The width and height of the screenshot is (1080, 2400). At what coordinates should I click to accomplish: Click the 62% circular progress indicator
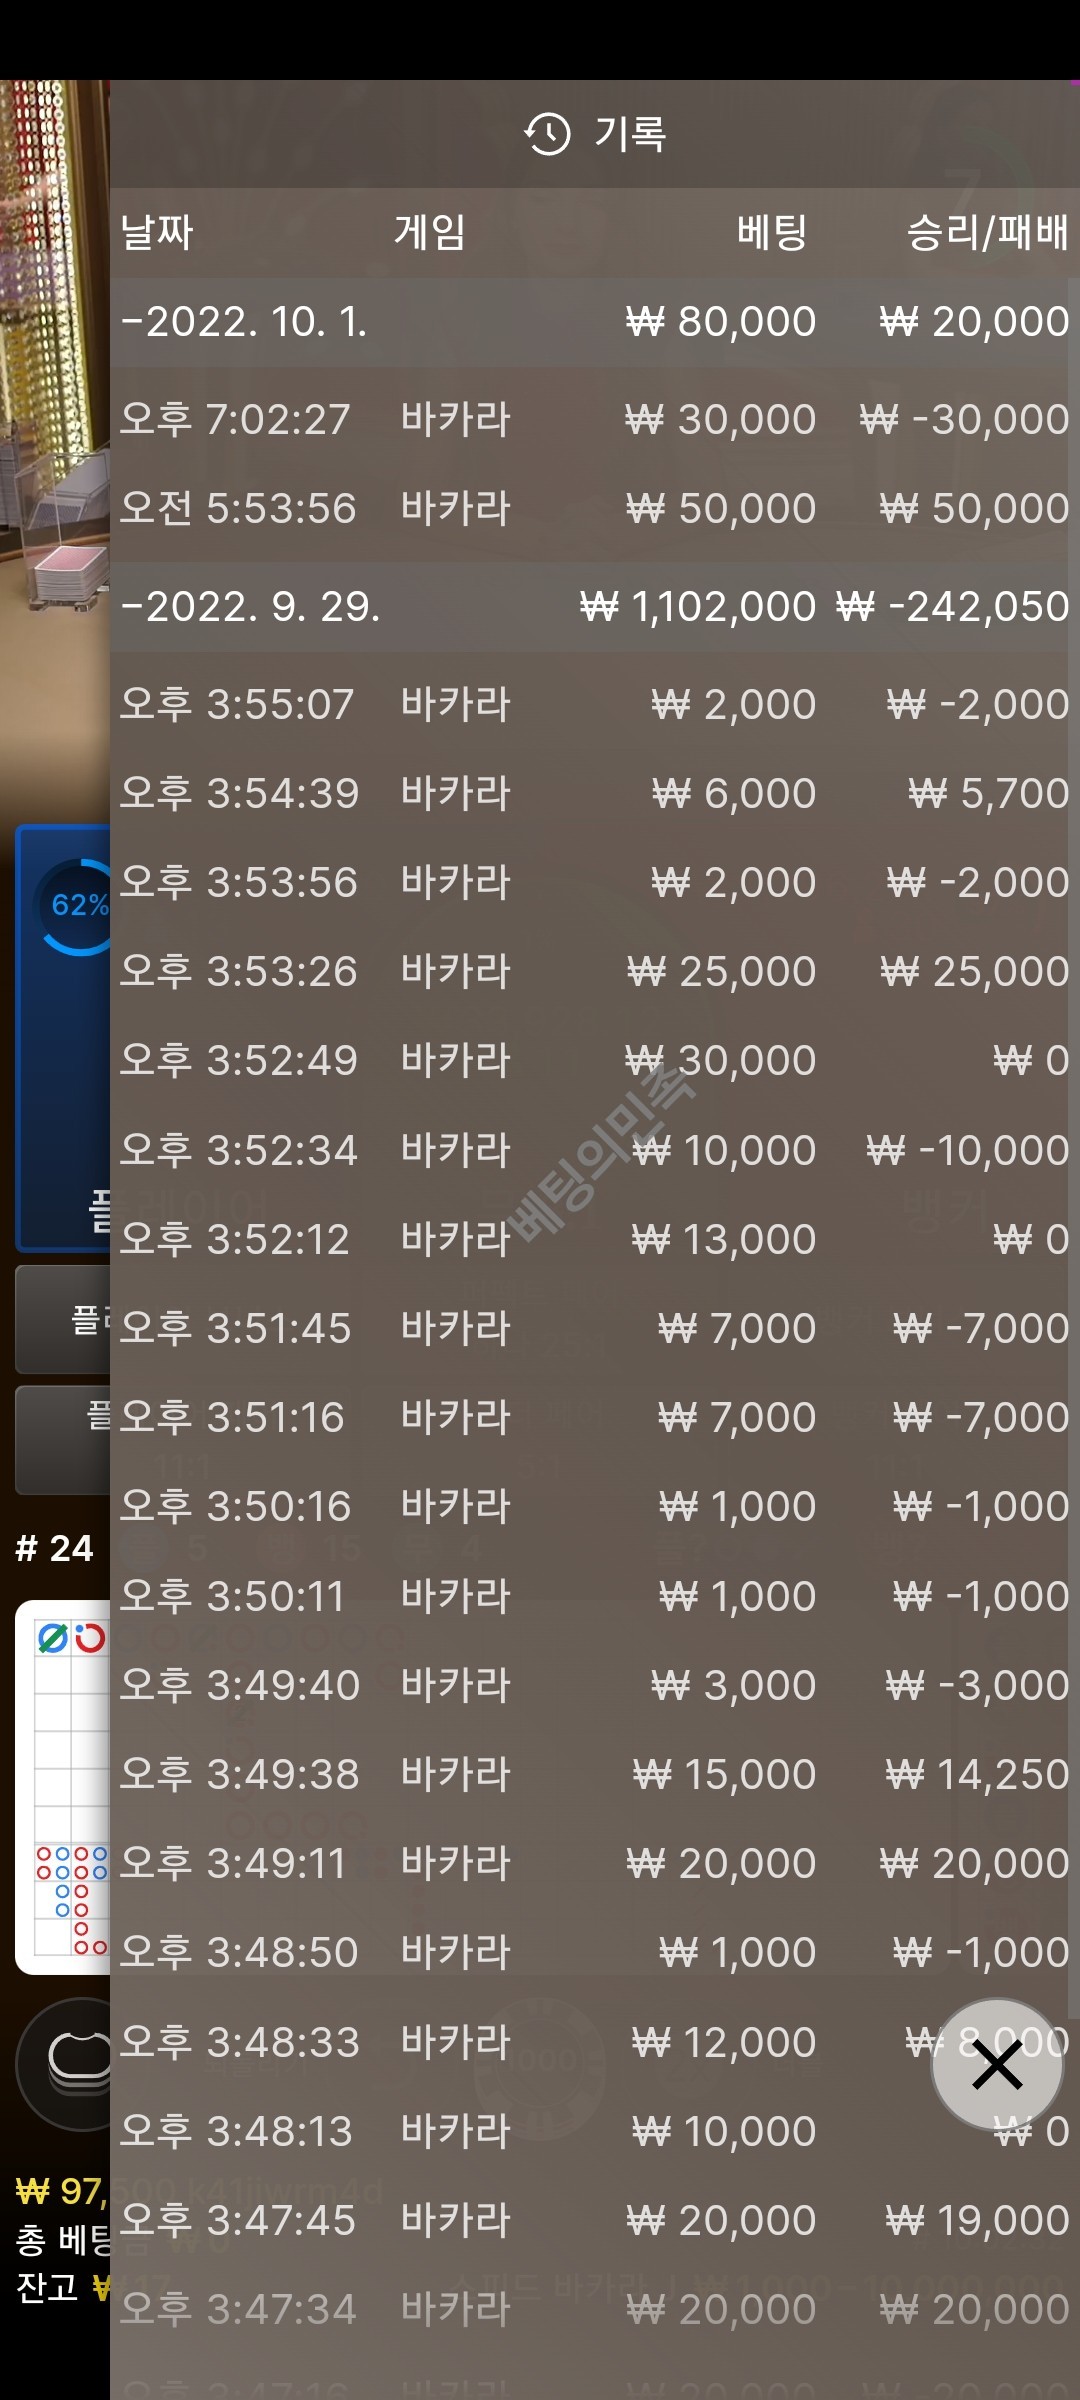pos(77,906)
